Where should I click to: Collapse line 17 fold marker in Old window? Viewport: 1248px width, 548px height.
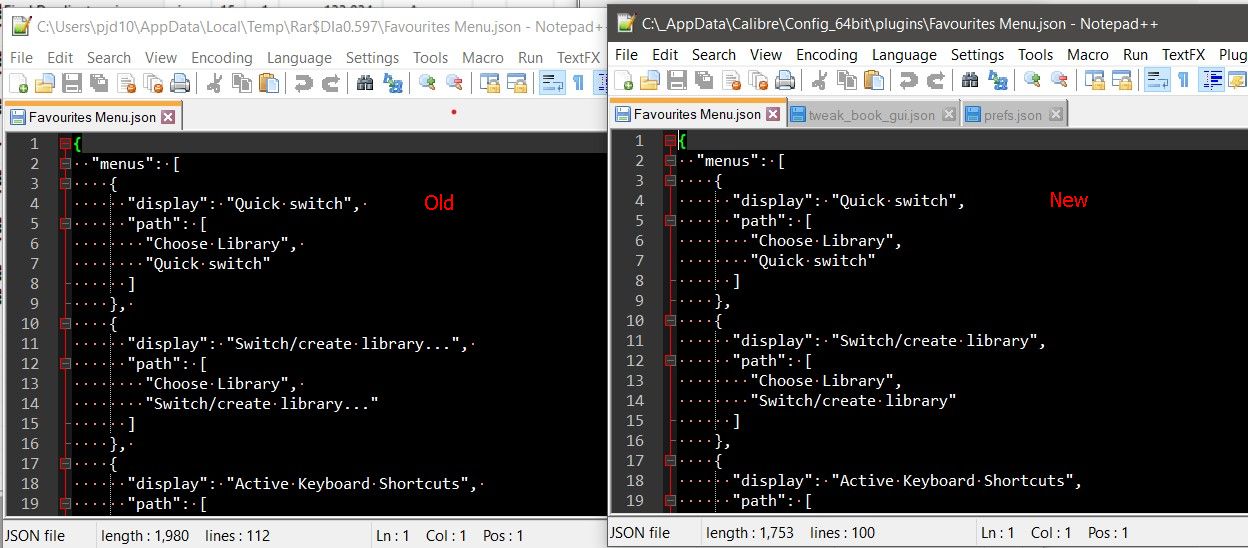coord(65,464)
